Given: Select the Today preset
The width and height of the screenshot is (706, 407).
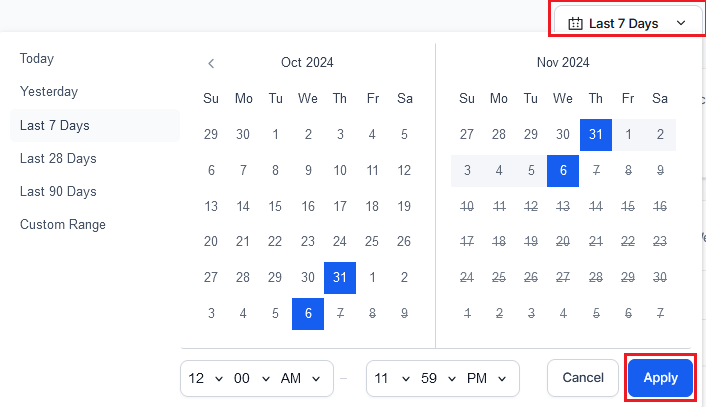Looking at the screenshot, I should 37,59.
